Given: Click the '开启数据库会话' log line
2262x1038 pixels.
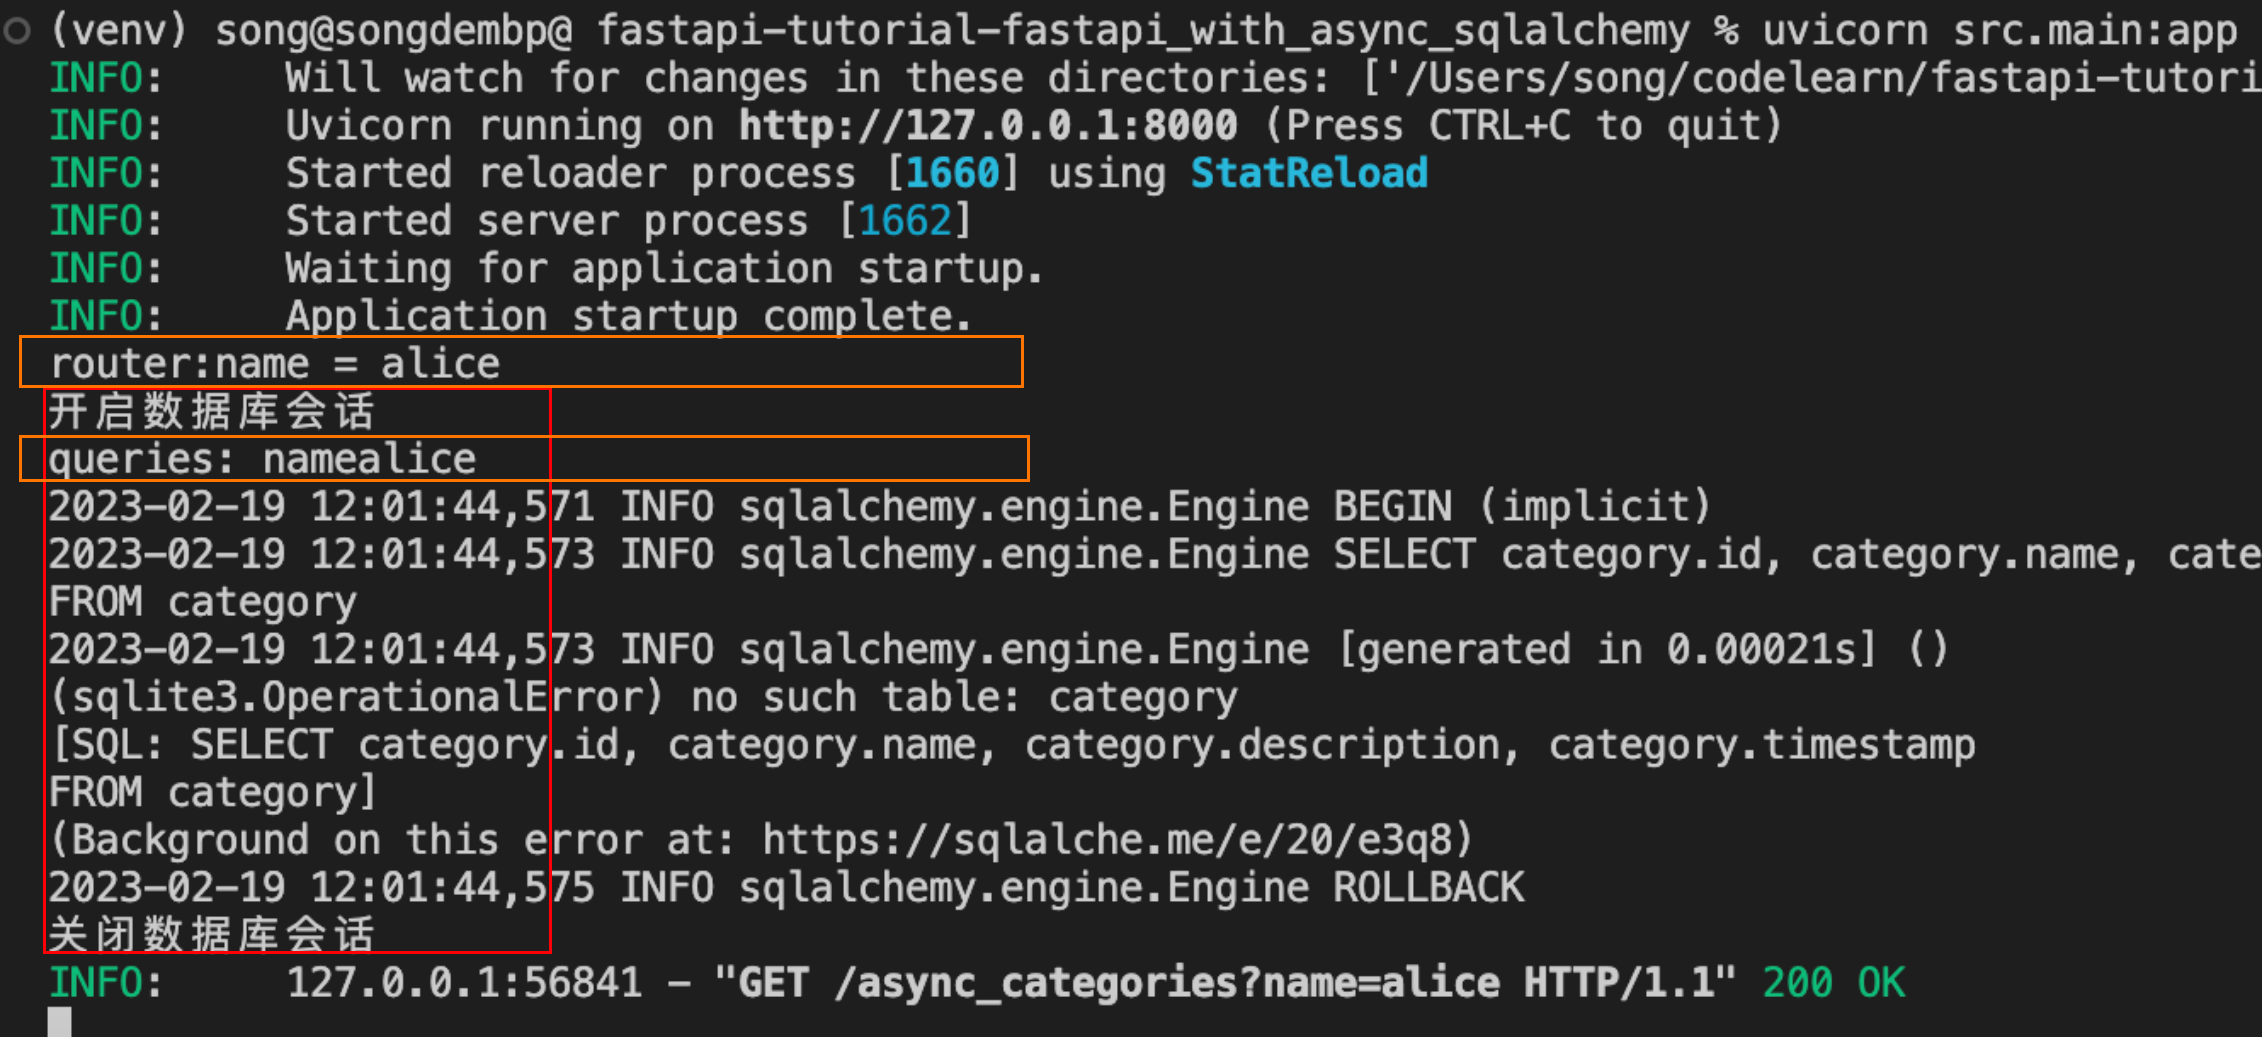Looking at the screenshot, I should (x=211, y=411).
